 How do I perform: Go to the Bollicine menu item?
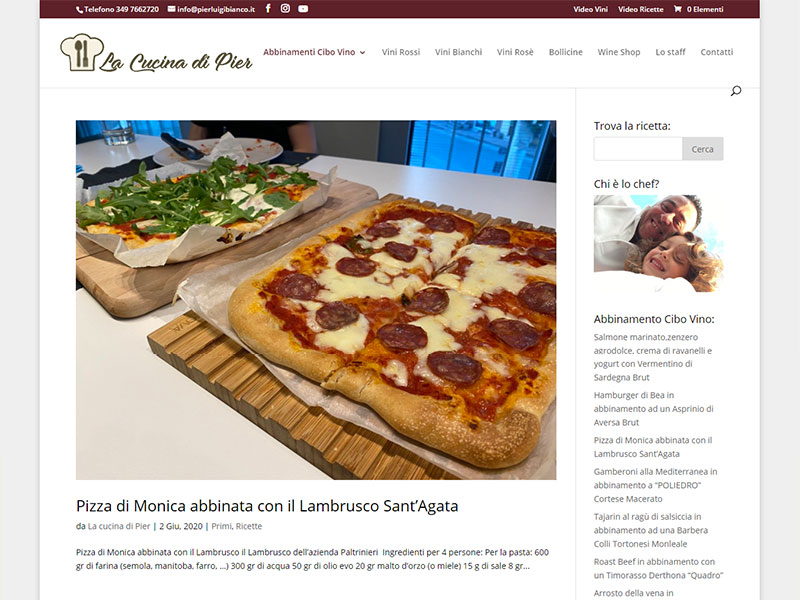click(x=565, y=52)
